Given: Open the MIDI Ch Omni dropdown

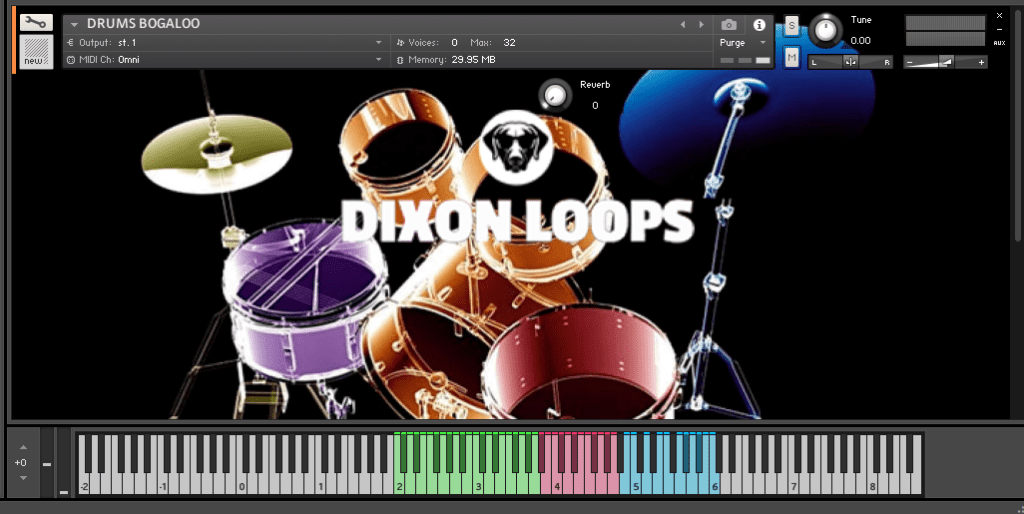Looking at the screenshot, I should pos(378,60).
